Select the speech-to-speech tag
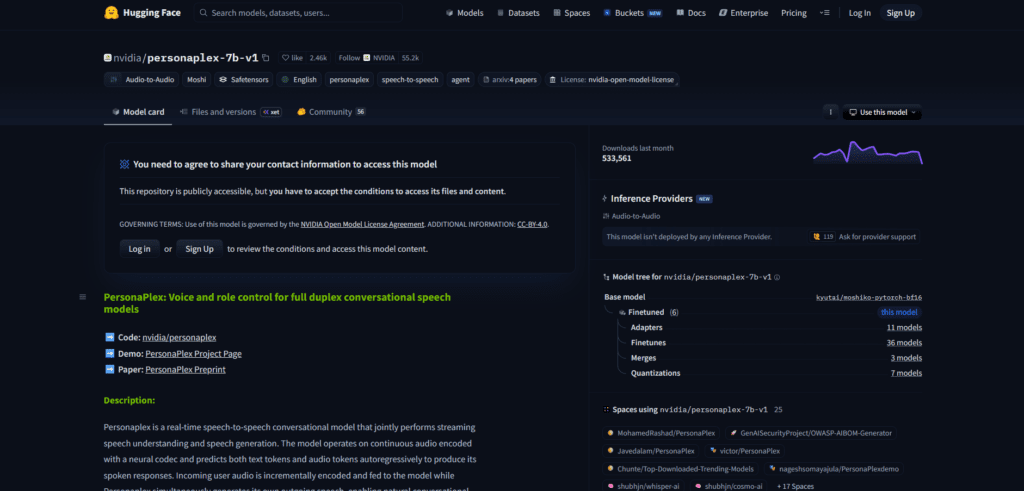The image size is (1024, 491). pos(410,80)
